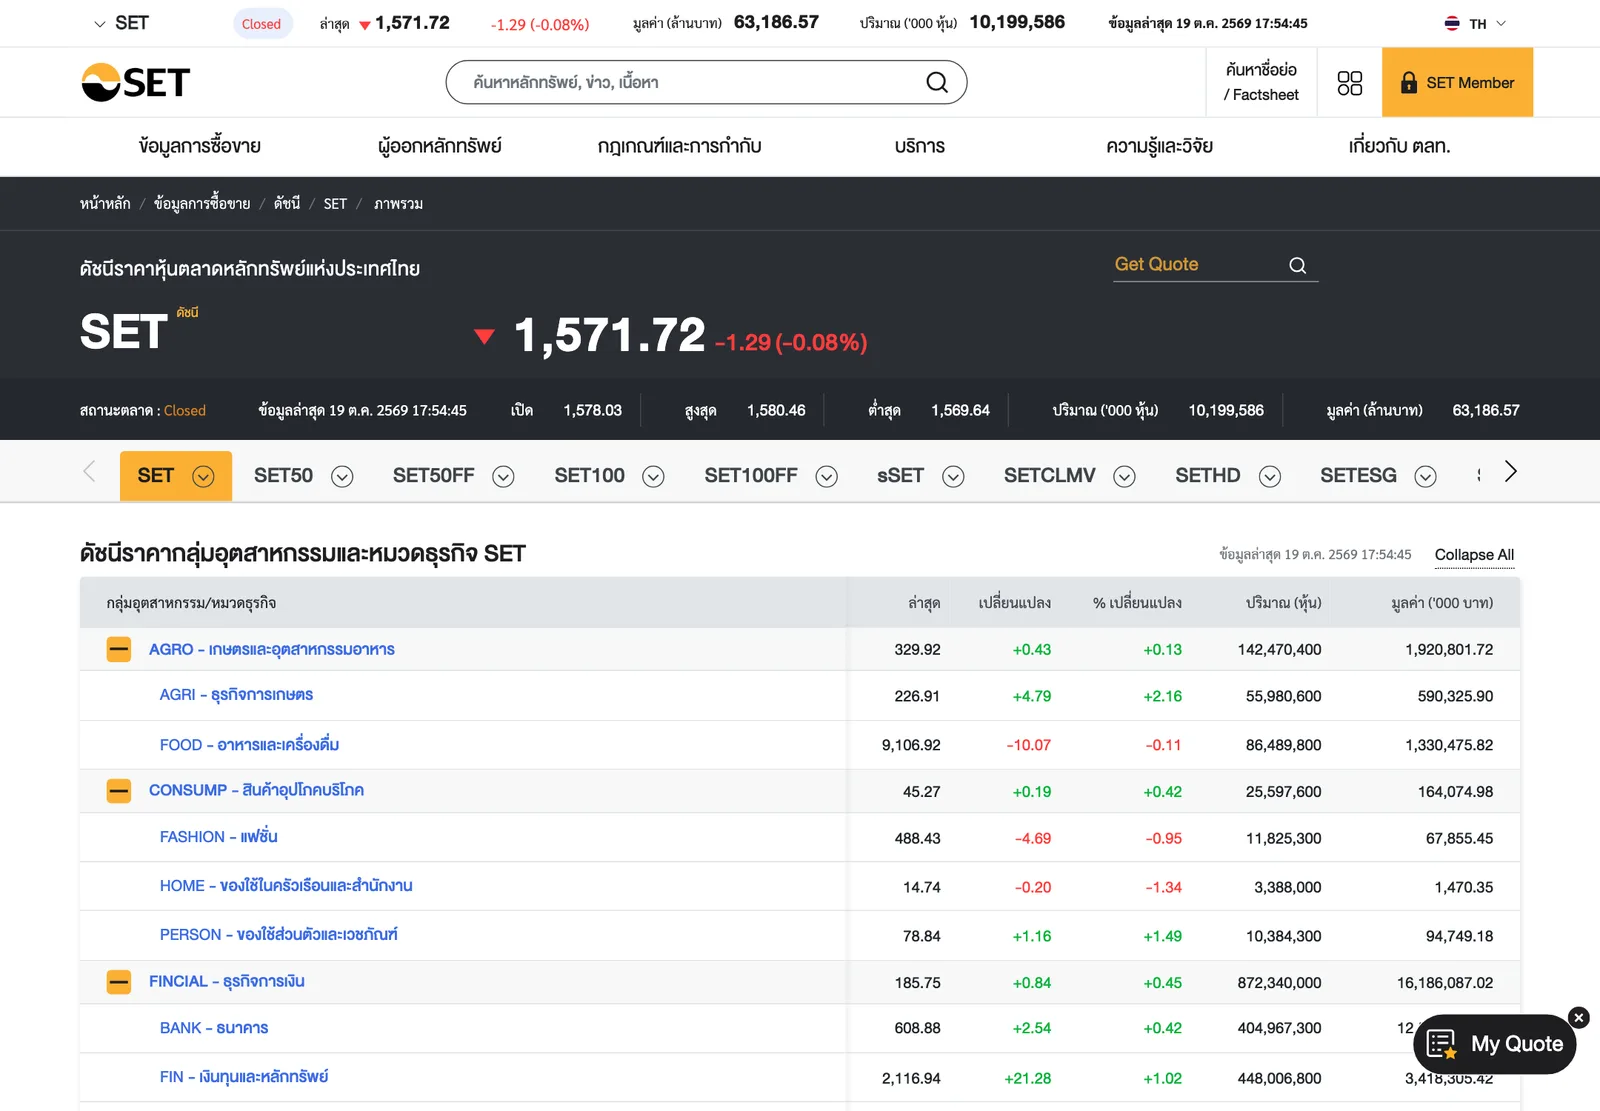The image size is (1600, 1111).
Task: Click the Get Quote search magnifier icon
Action: [1298, 265]
